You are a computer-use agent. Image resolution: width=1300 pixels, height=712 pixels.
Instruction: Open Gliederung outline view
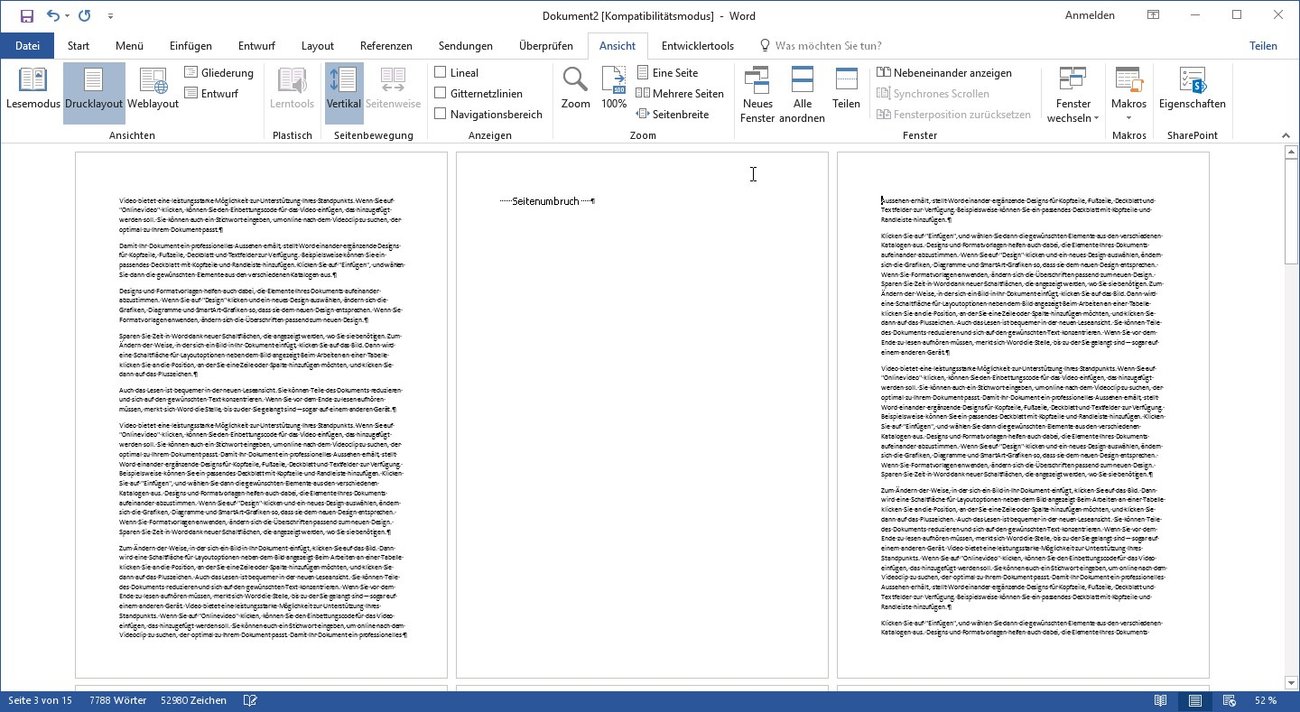pos(219,73)
